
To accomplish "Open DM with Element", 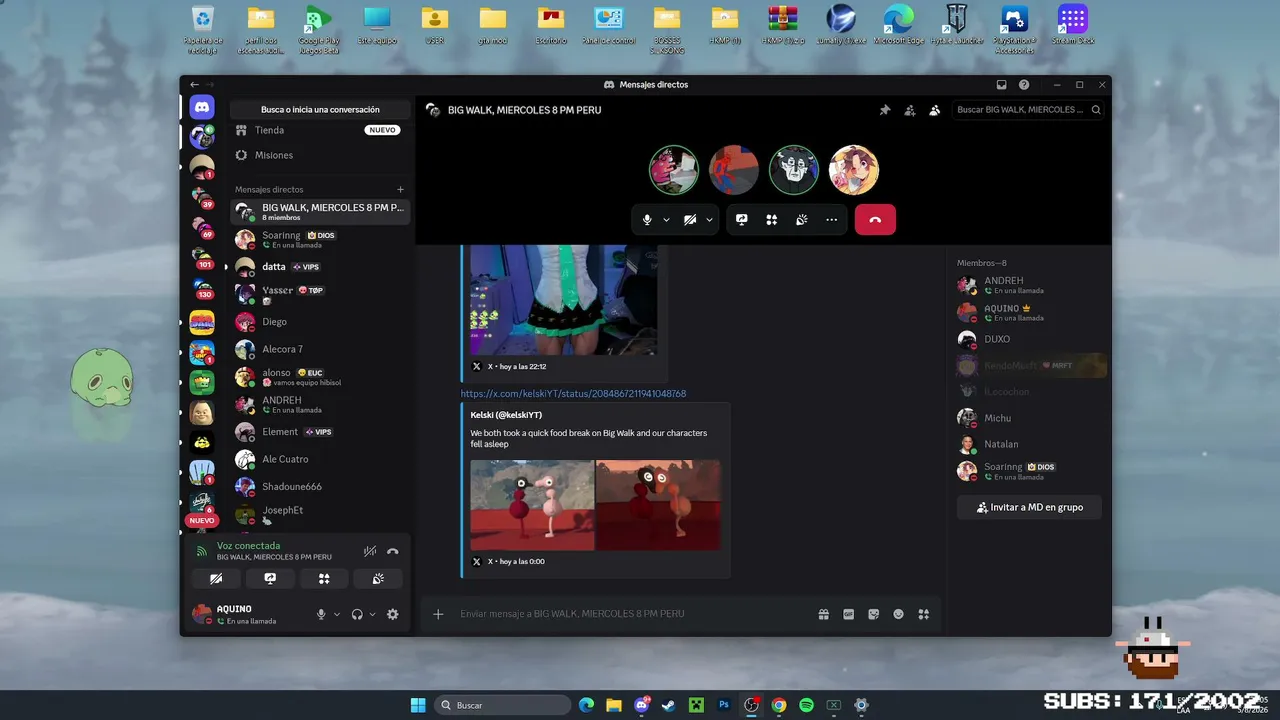I will coord(320,432).
